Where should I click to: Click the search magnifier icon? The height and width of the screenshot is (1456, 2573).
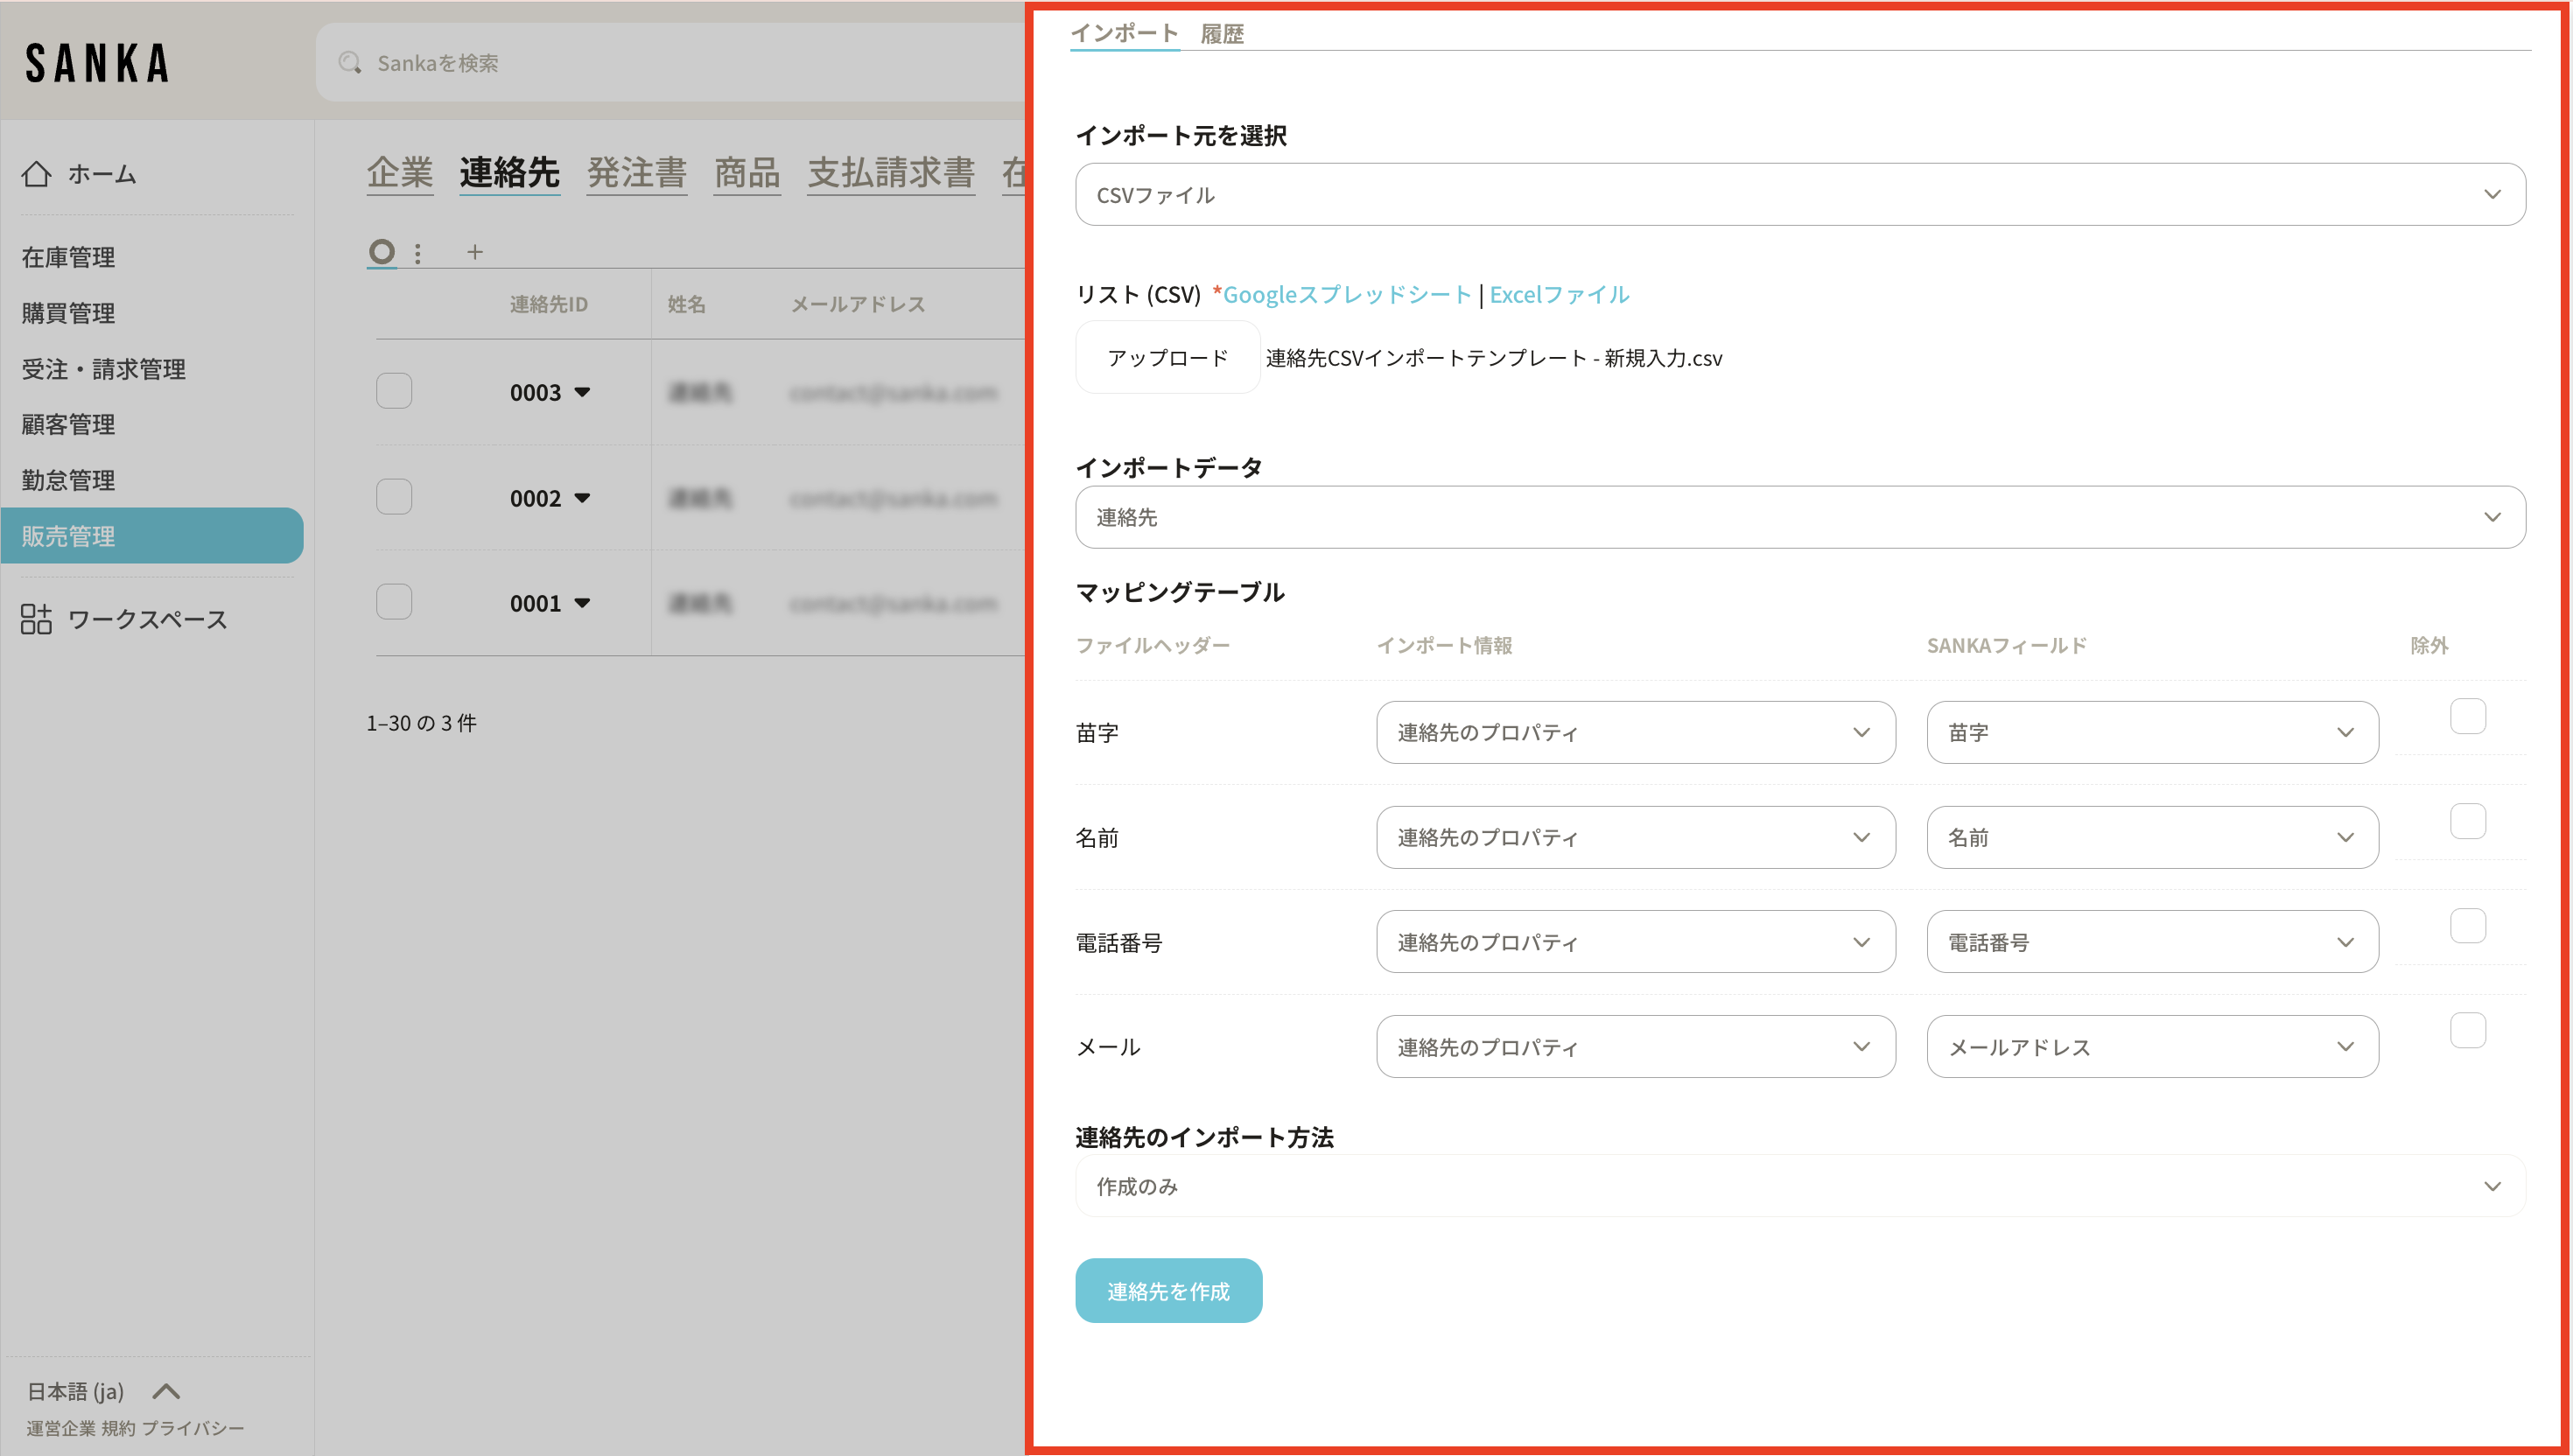pos(349,63)
